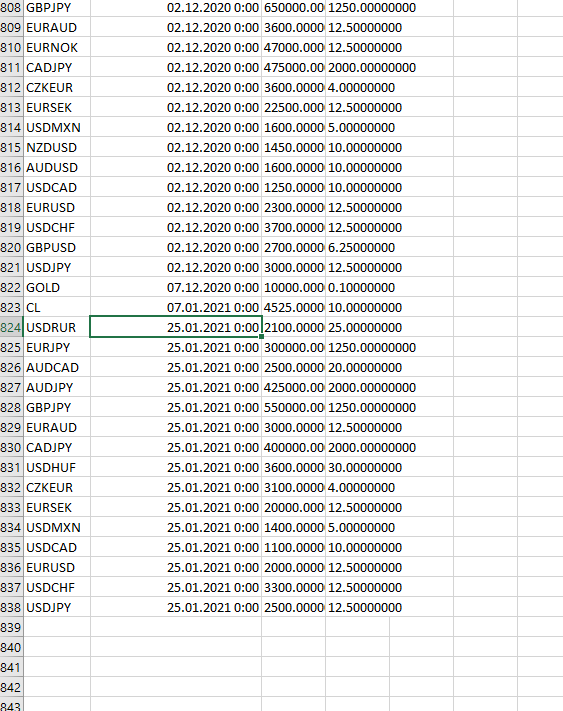Click the 4525.0000 value cell

pyautogui.click(x=293, y=307)
